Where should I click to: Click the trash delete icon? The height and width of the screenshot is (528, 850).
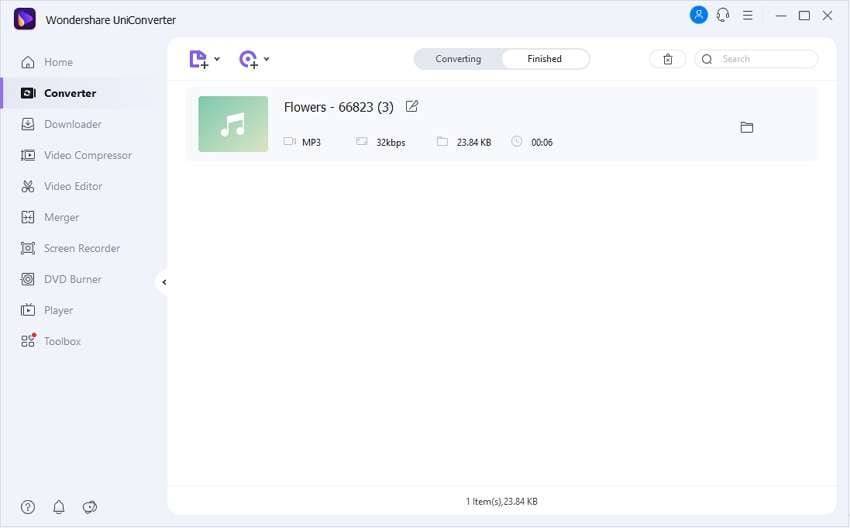point(668,59)
